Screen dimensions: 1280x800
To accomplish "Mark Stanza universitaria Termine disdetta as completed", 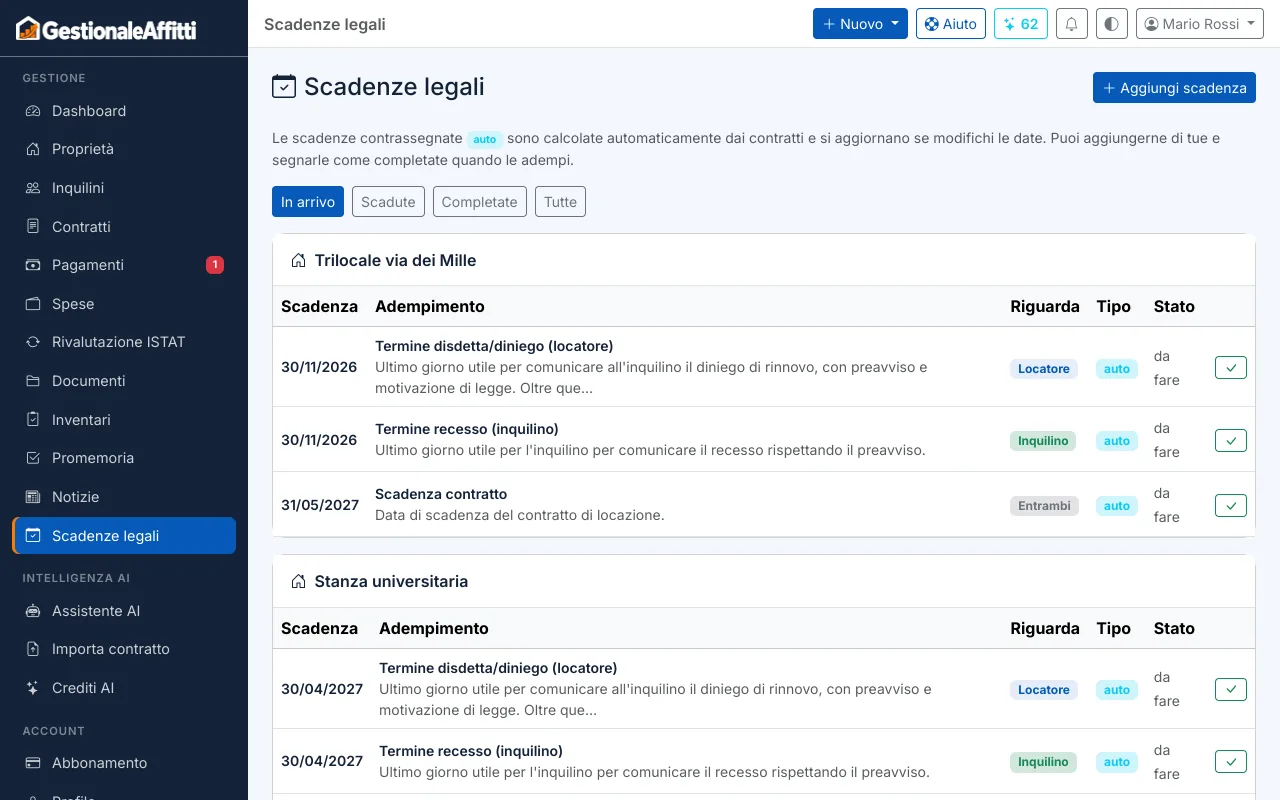I will coord(1231,689).
